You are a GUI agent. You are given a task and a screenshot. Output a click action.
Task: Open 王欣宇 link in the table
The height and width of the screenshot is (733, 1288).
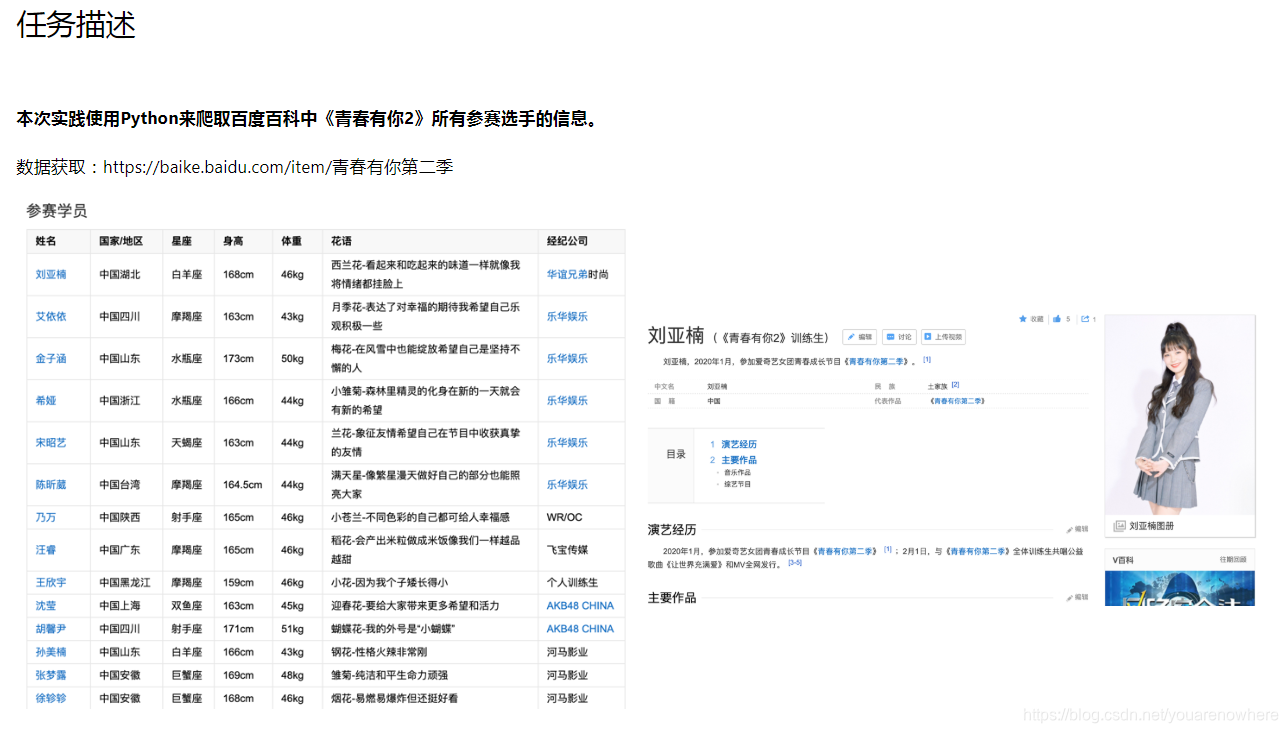(x=51, y=582)
